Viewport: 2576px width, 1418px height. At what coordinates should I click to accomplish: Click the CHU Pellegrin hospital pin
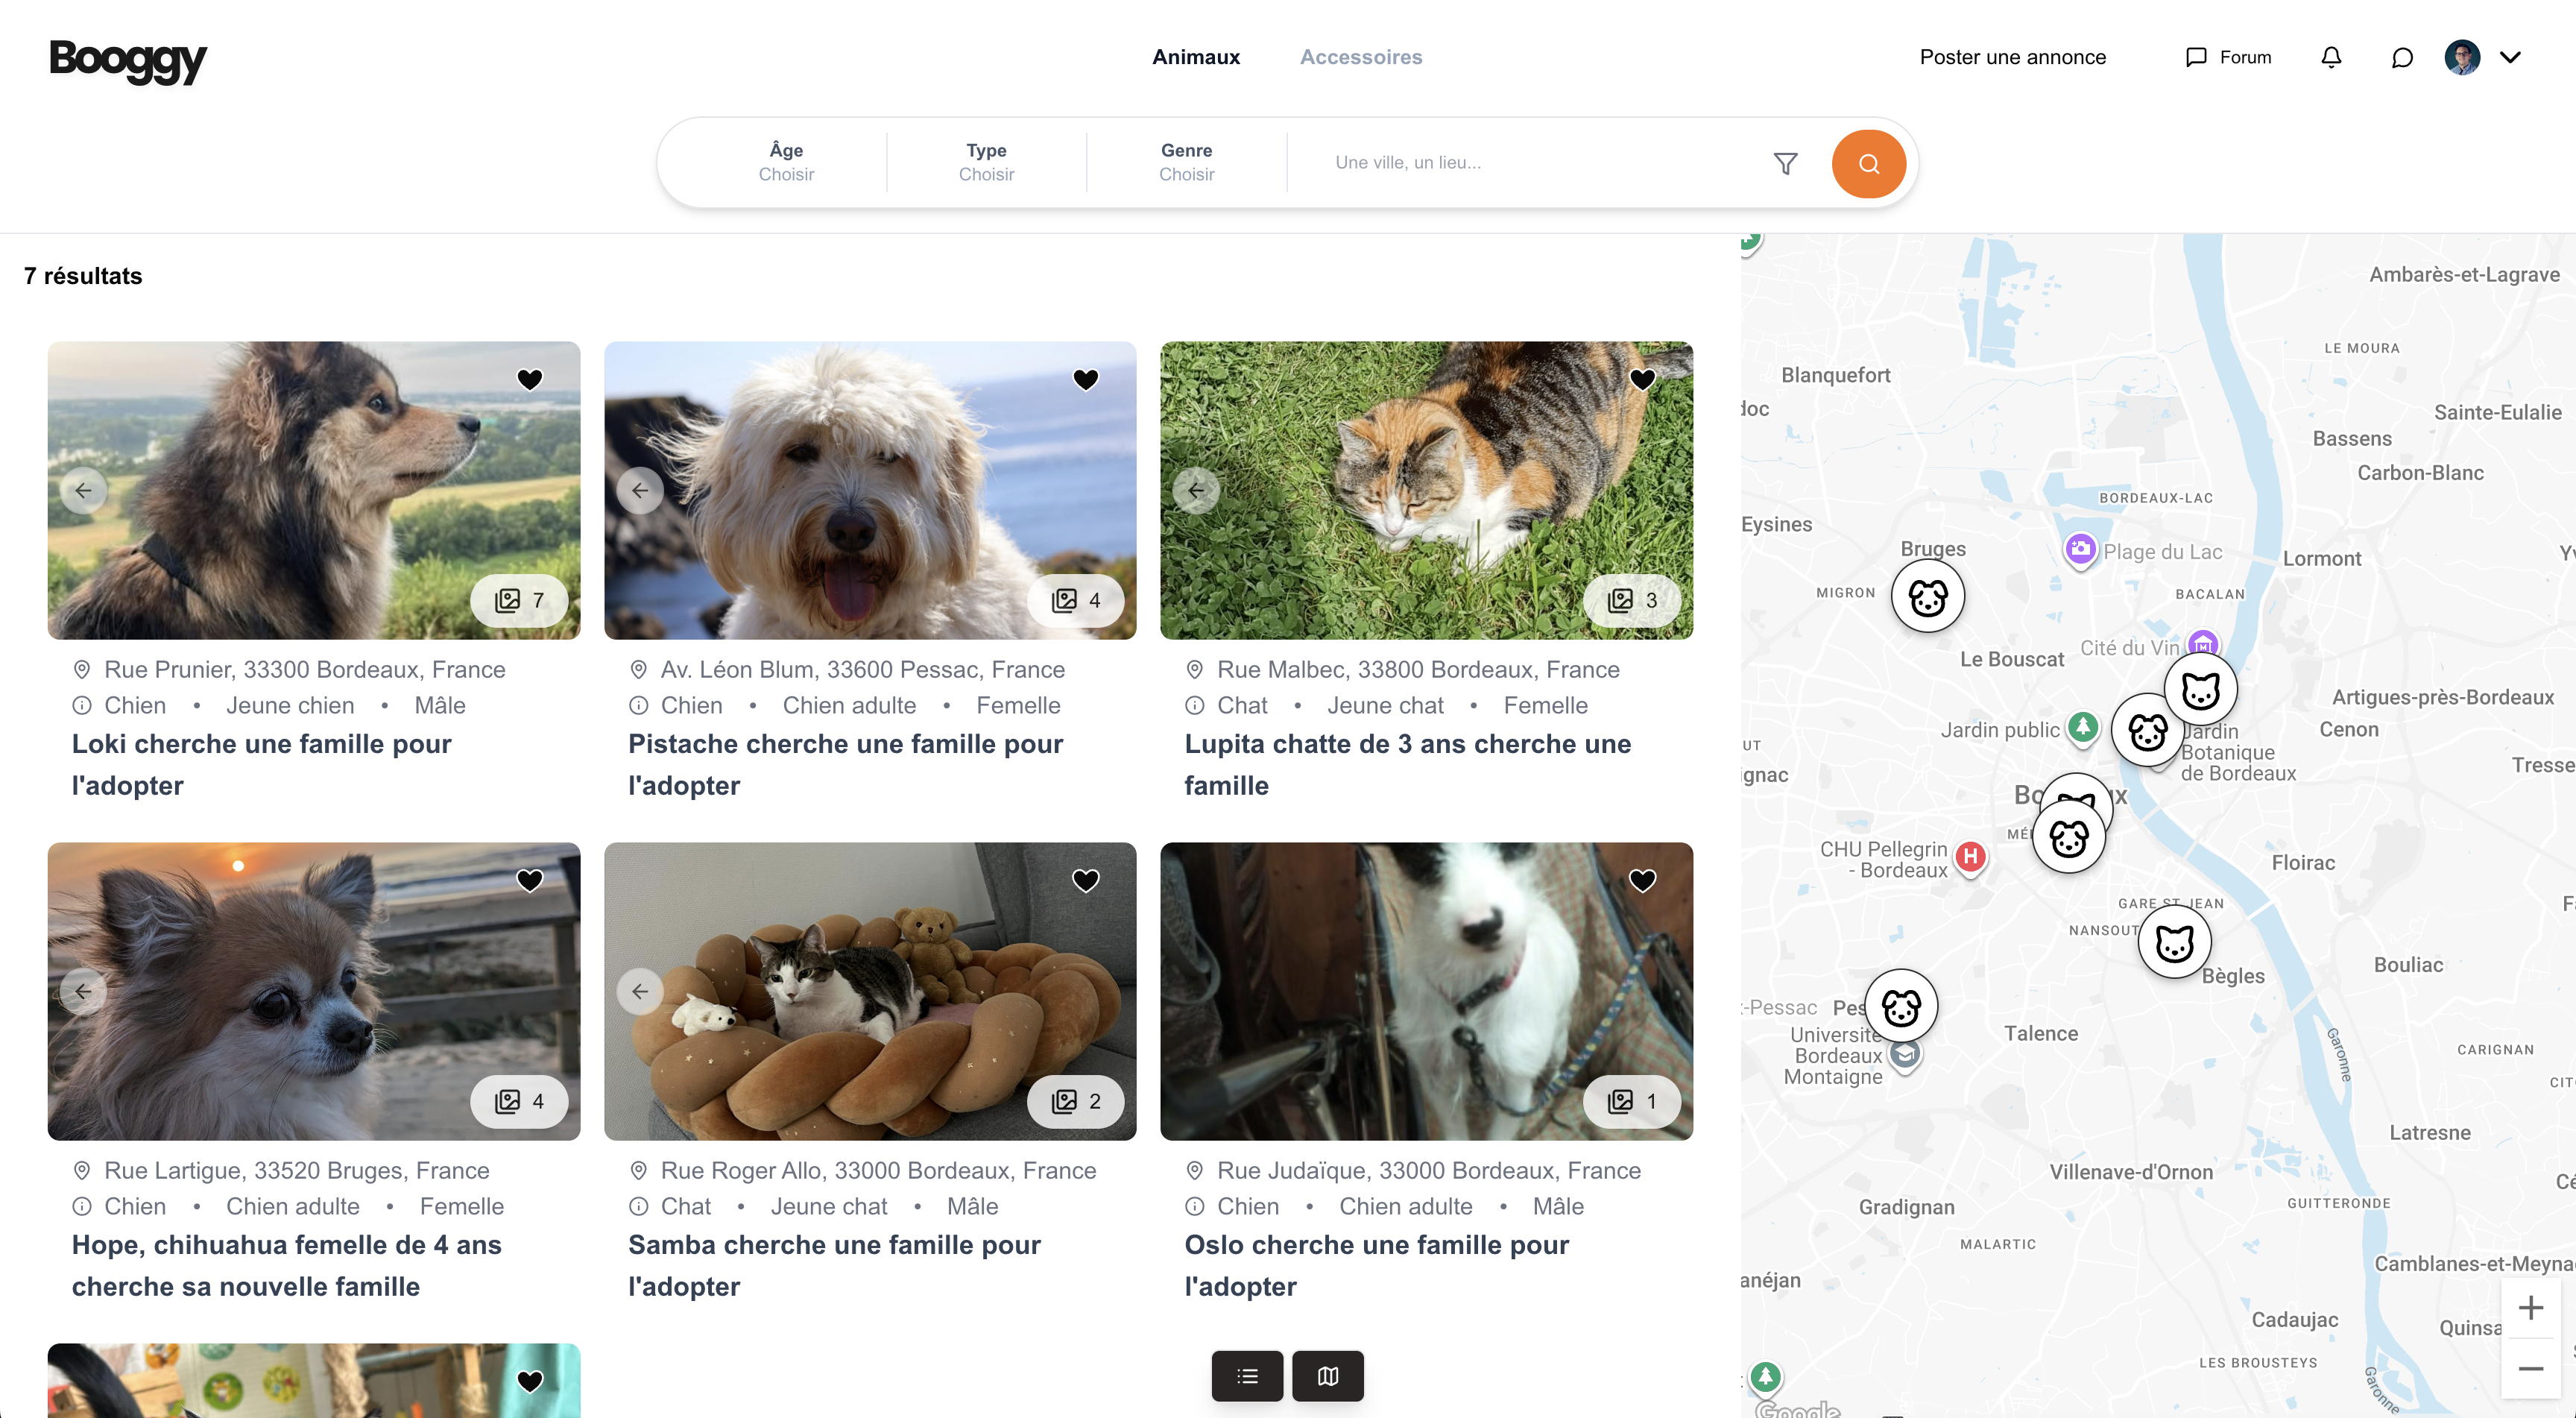1970,857
